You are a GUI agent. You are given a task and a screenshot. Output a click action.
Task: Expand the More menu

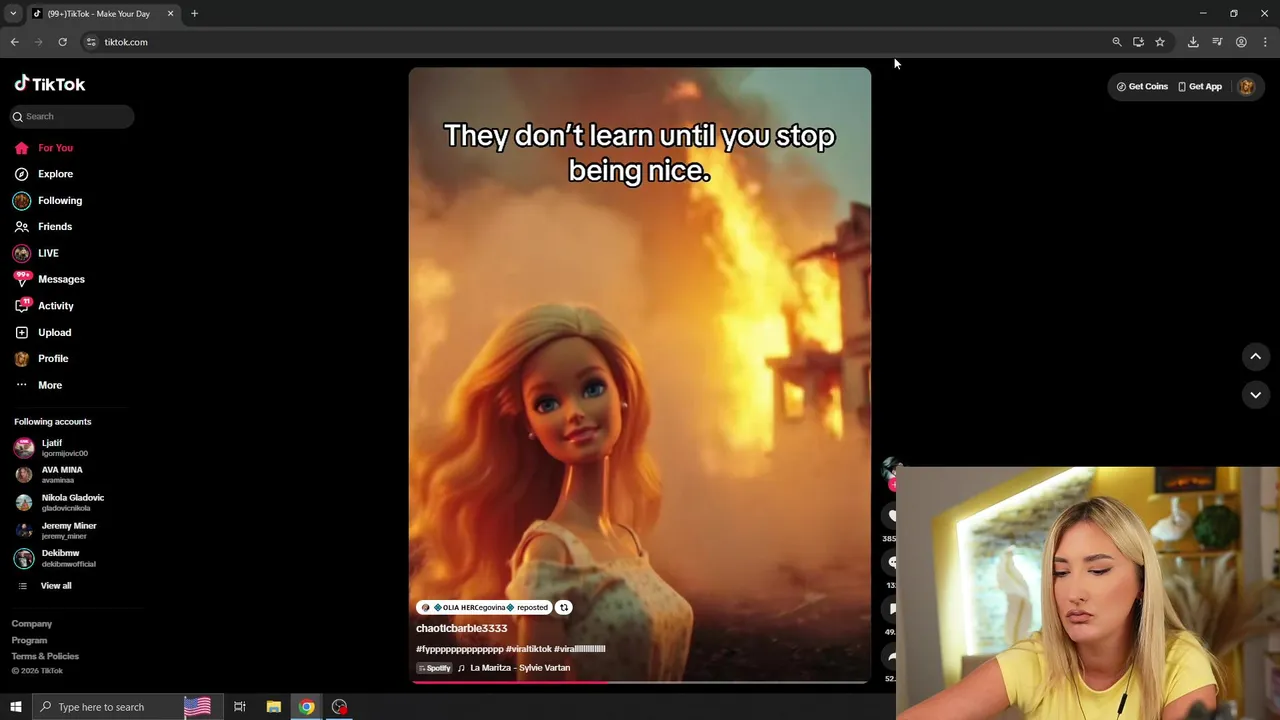tap(50, 385)
